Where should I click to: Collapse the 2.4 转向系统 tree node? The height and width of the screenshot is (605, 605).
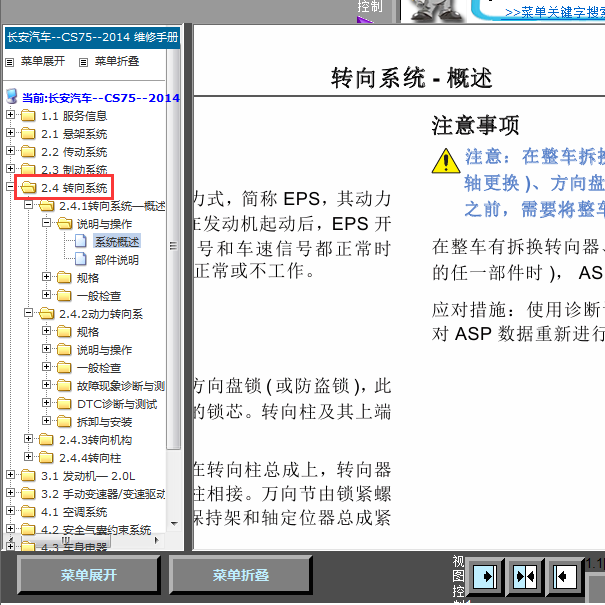click(10, 187)
